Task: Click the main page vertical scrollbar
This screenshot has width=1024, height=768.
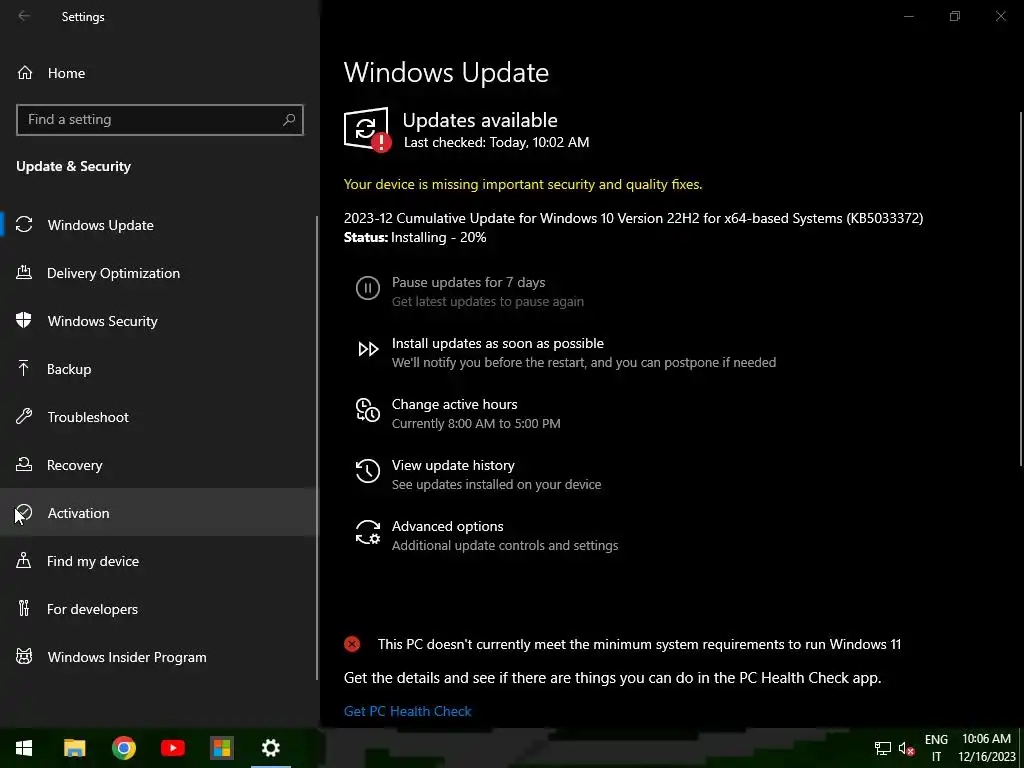Action: coord(1021,289)
